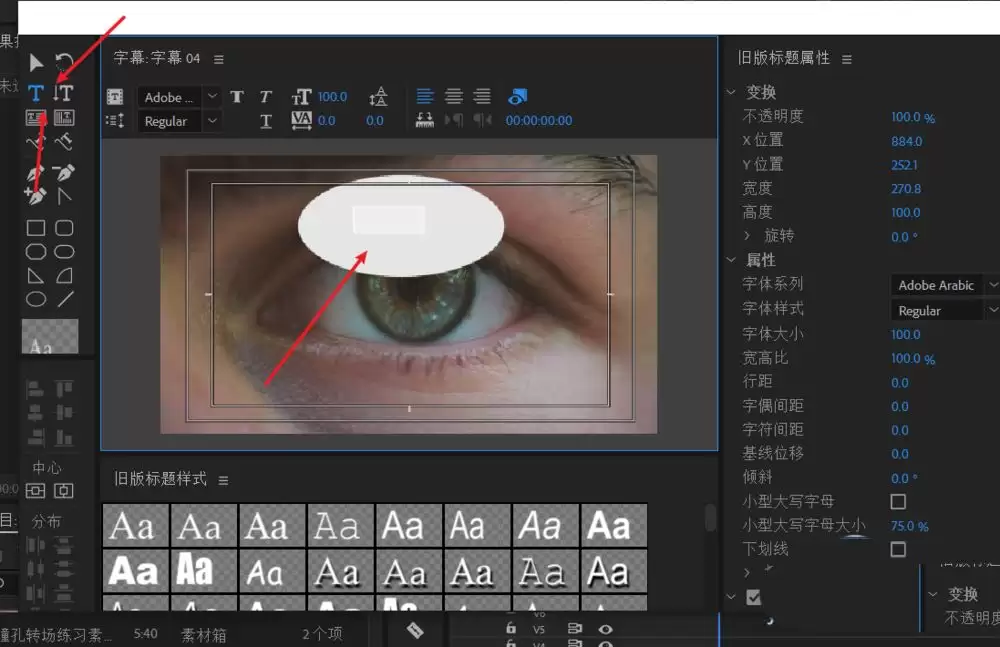
Task: Choose the Selection arrow tool
Action: click(x=36, y=65)
